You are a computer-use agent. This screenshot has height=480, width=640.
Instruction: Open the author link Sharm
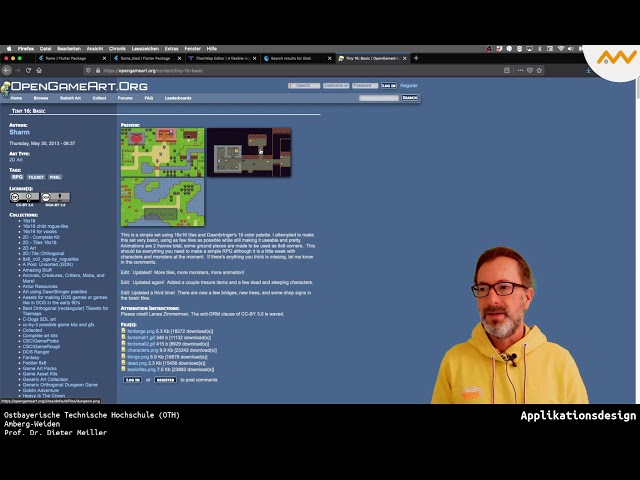20,132
